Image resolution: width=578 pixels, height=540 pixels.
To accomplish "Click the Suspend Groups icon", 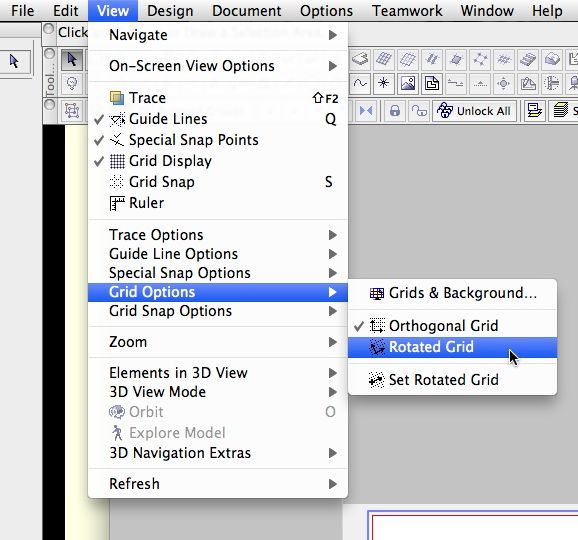I will [x=72, y=111].
